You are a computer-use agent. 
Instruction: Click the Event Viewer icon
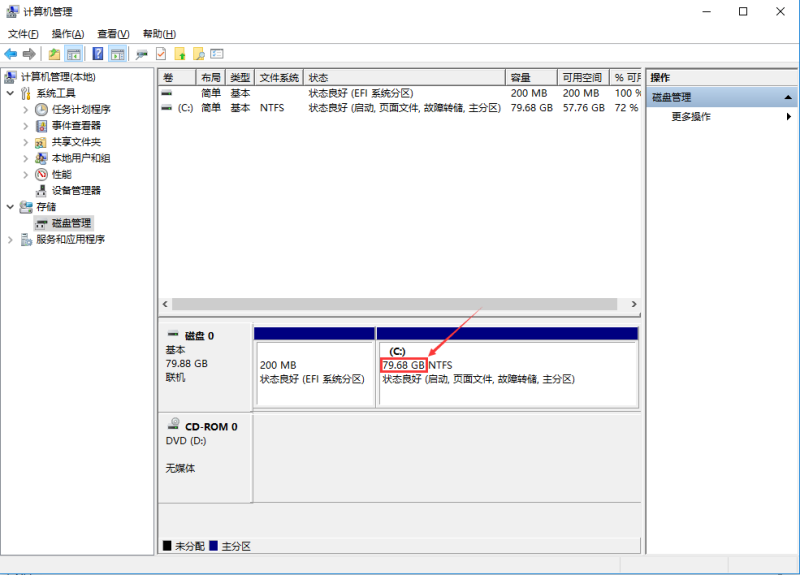41,126
